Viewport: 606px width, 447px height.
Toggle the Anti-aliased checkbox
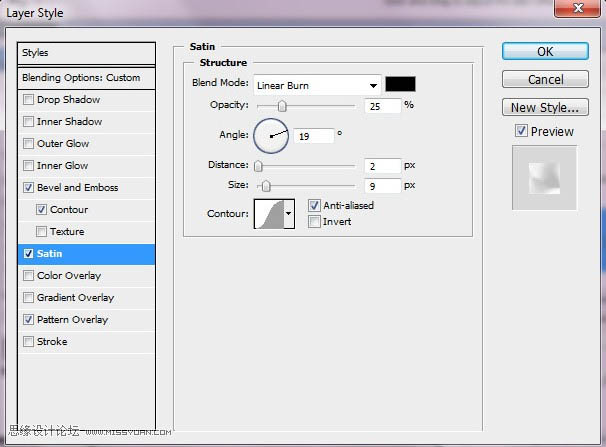pyautogui.click(x=314, y=206)
